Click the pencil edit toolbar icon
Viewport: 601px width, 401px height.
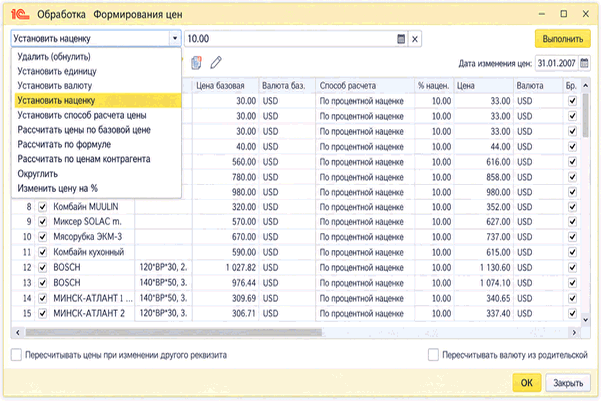pyautogui.click(x=216, y=62)
